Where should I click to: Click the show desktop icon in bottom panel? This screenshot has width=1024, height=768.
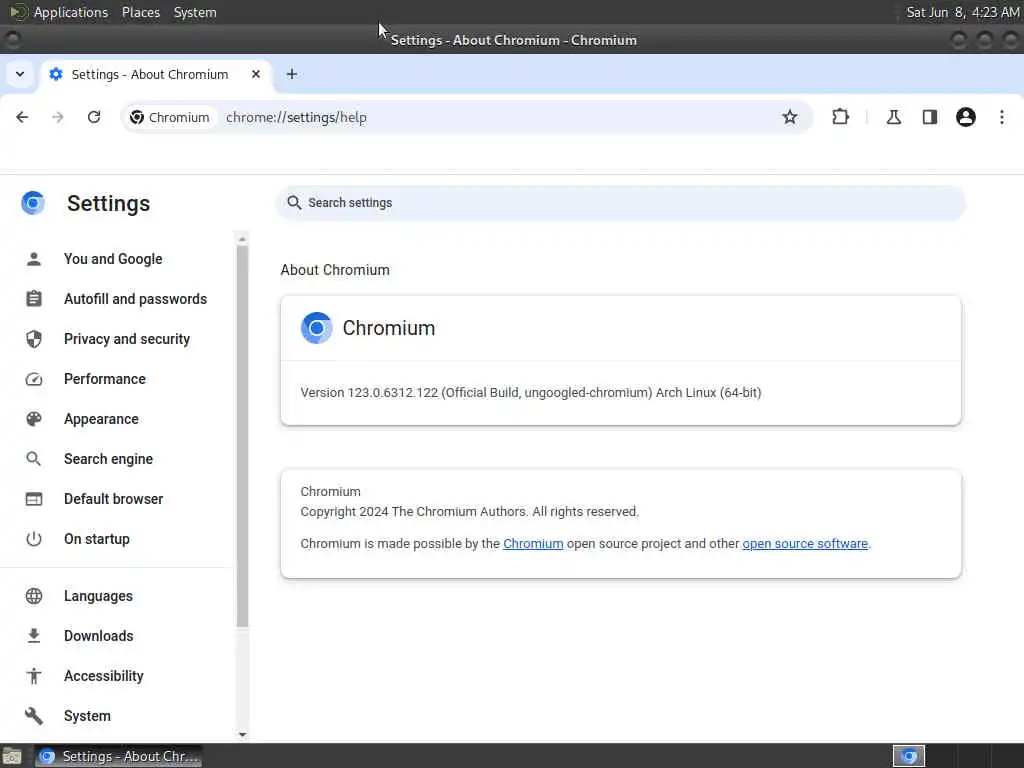tap(12, 756)
